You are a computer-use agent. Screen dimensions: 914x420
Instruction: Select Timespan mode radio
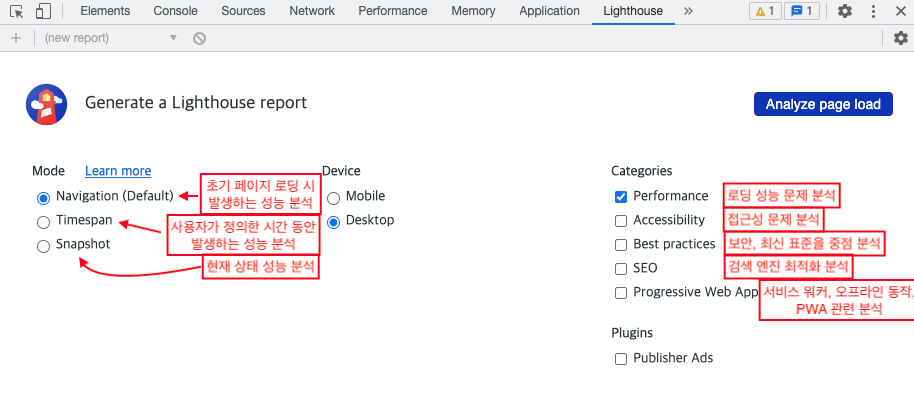[43, 222]
